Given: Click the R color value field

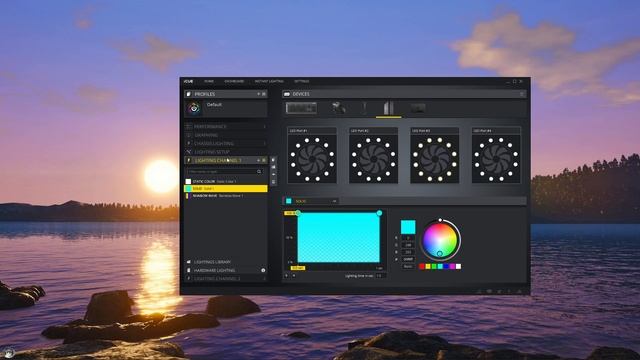Looking at the screenshot, I should (408, 238).
